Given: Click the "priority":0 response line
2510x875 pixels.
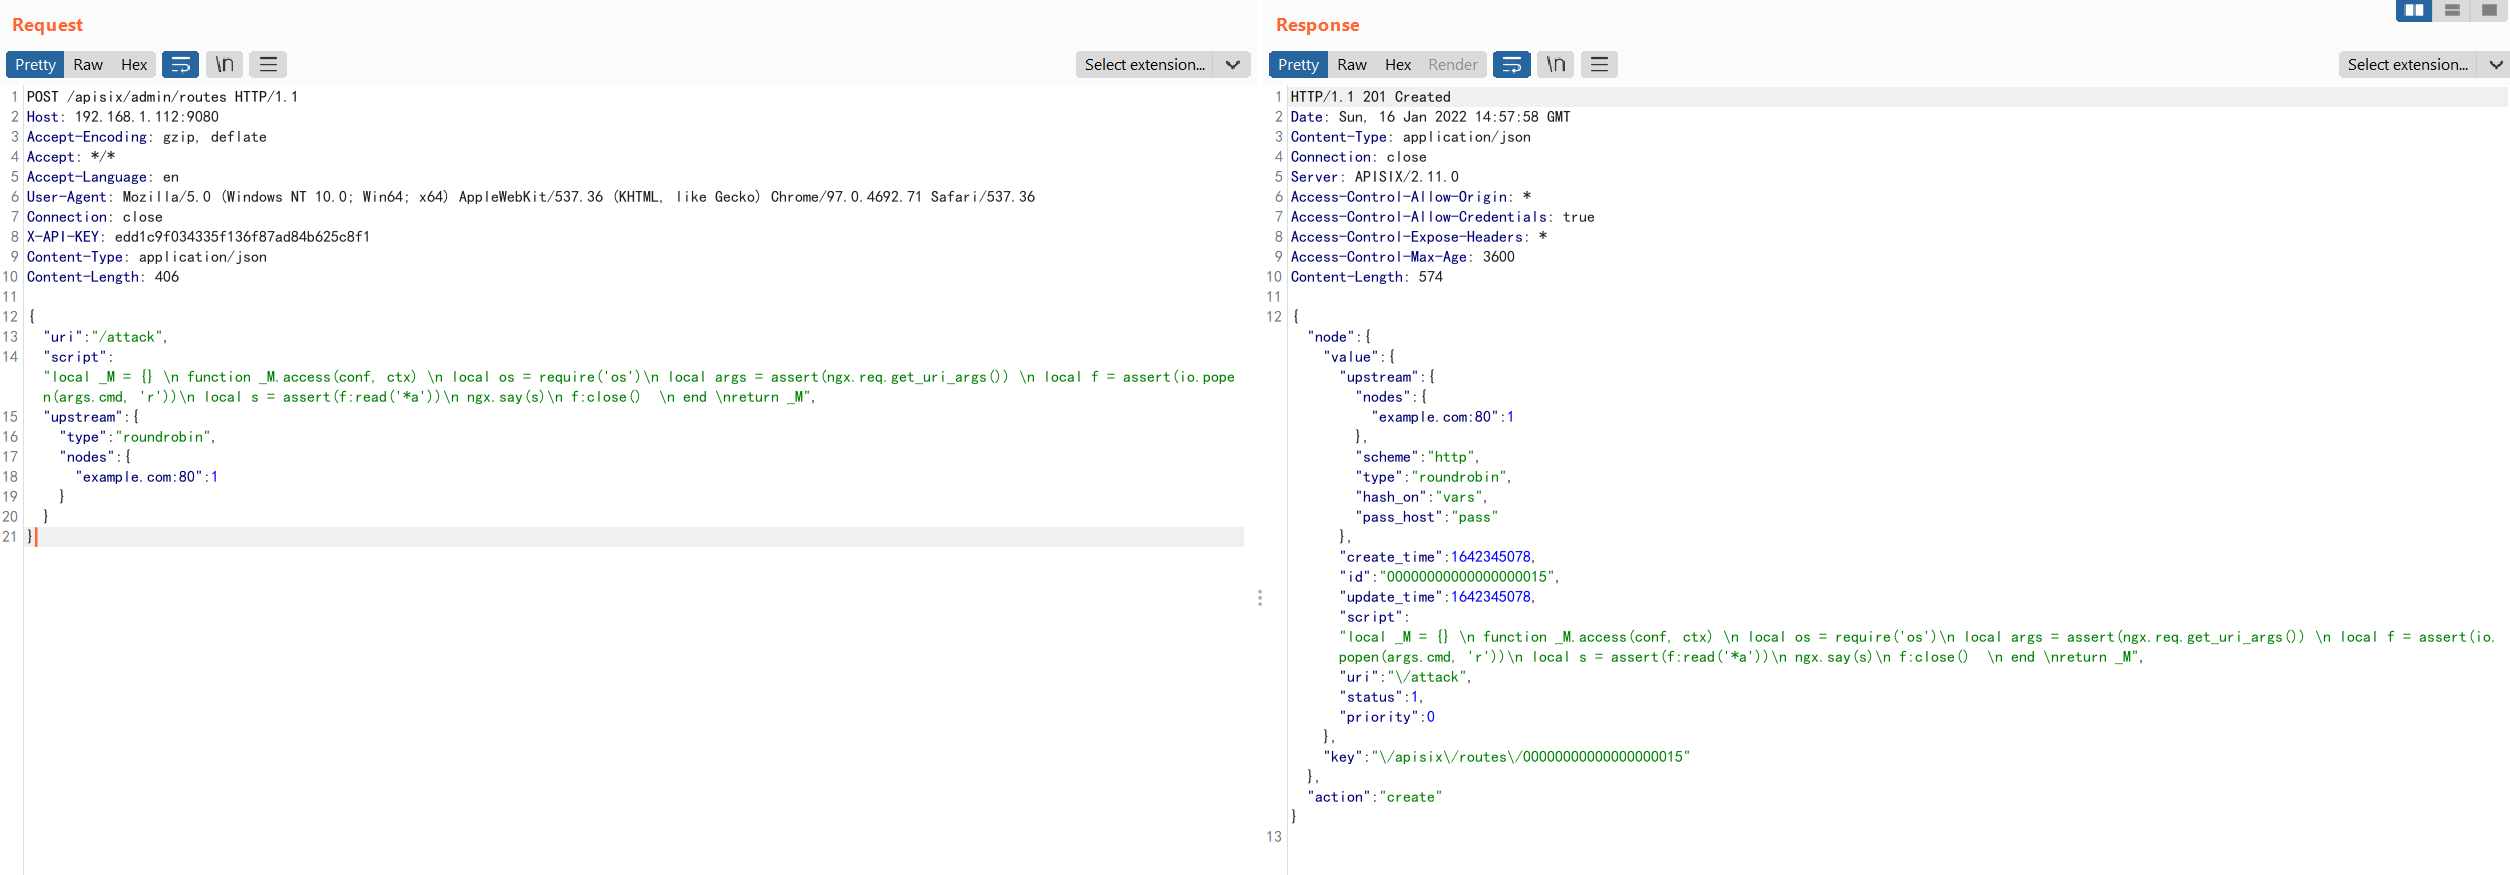Looking at the screenshot, I should coord(1387,717).
